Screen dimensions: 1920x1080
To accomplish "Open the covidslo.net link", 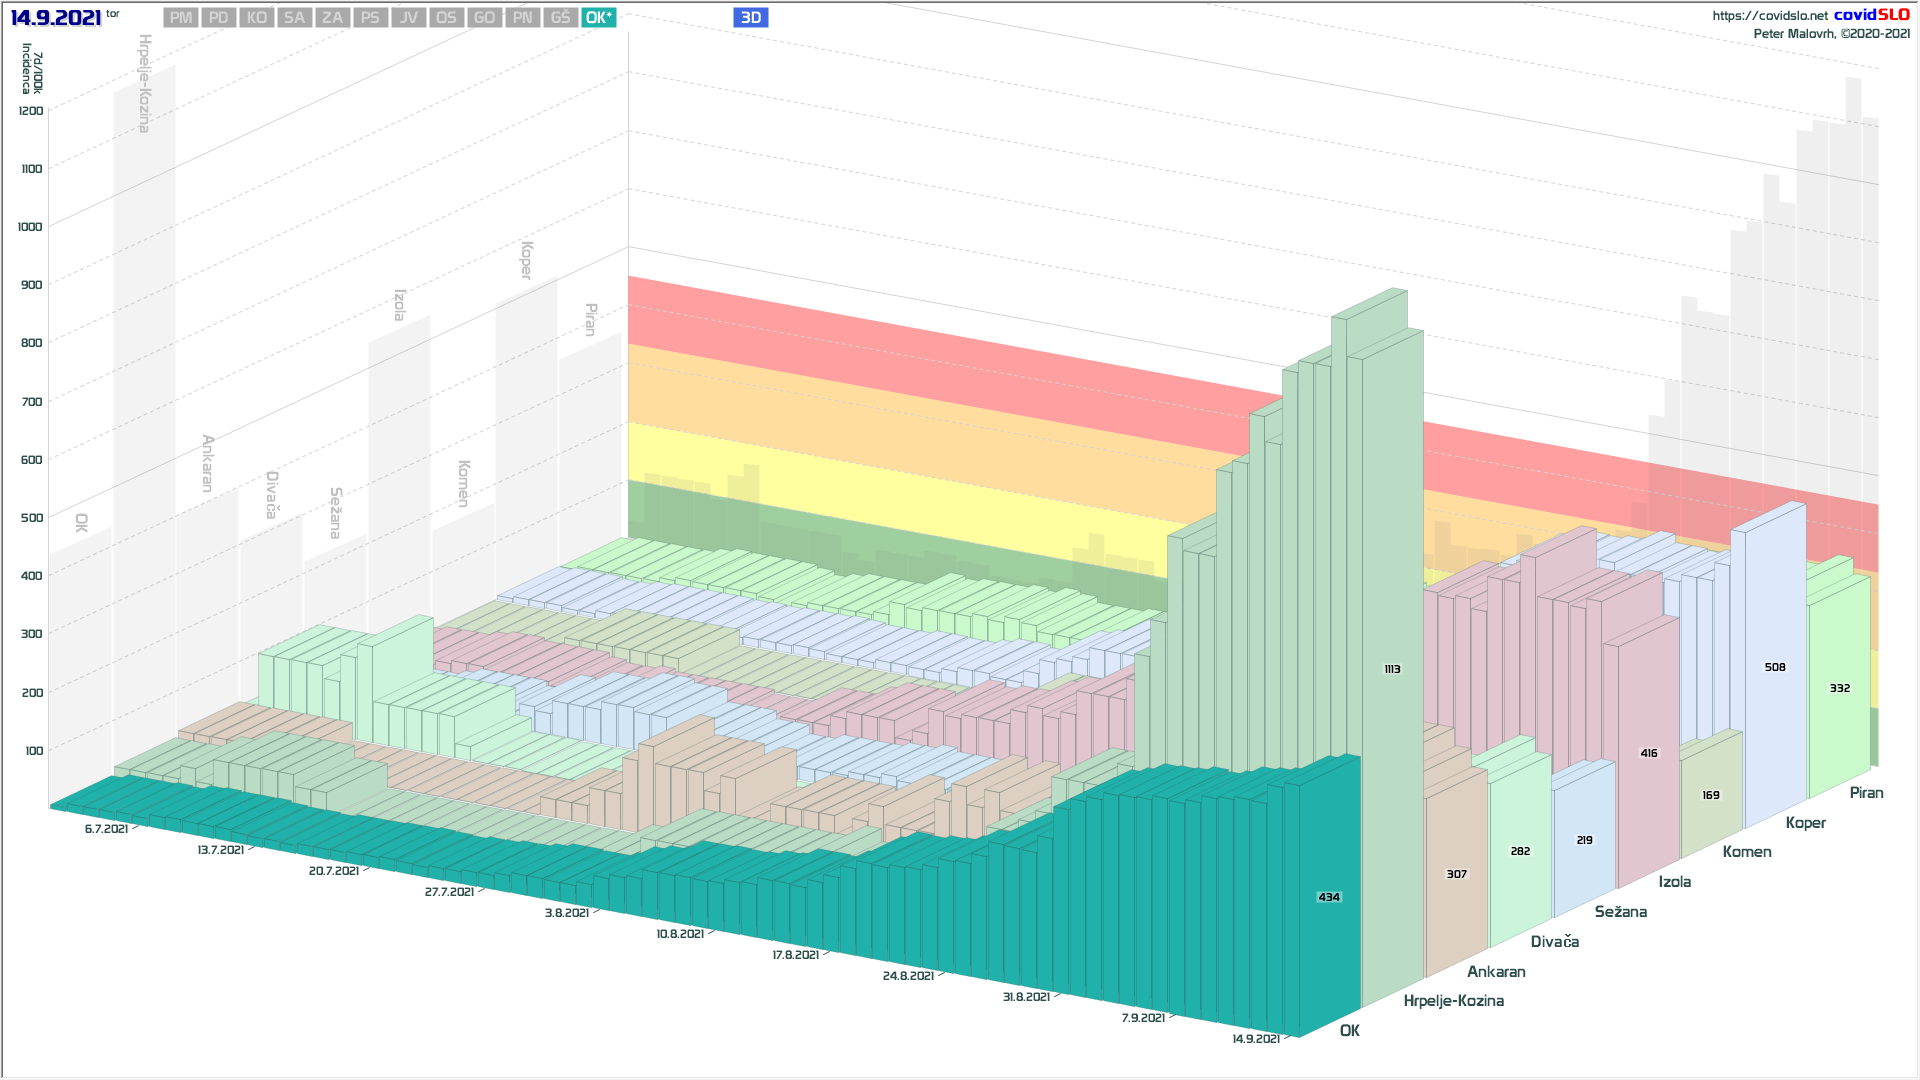I will (x=1769, y=16).
